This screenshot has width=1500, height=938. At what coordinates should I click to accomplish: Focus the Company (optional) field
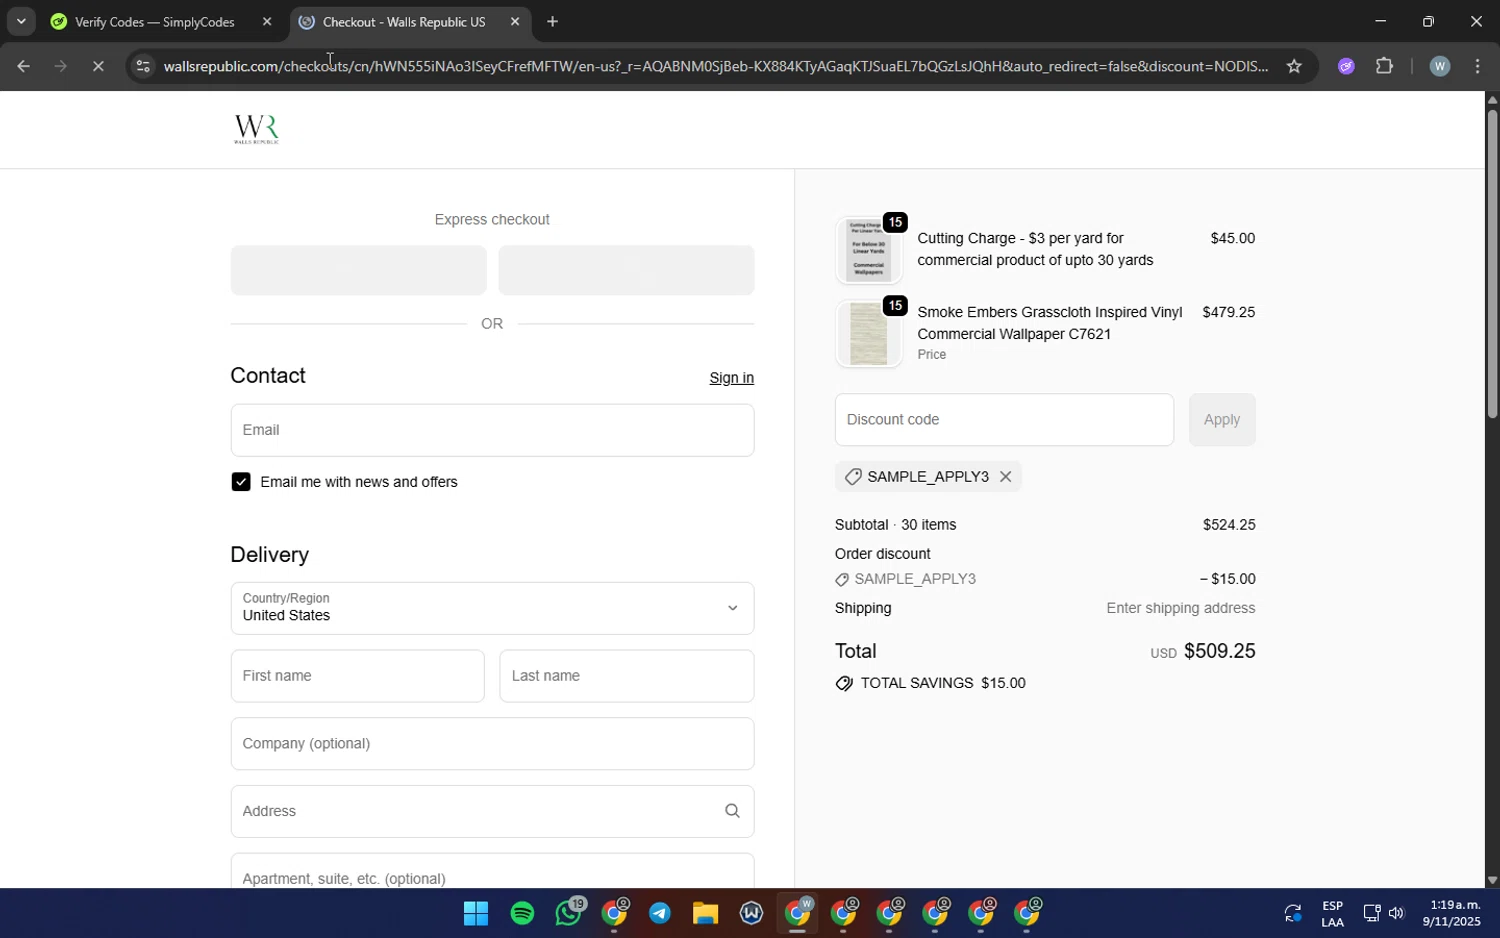point(492,744)
